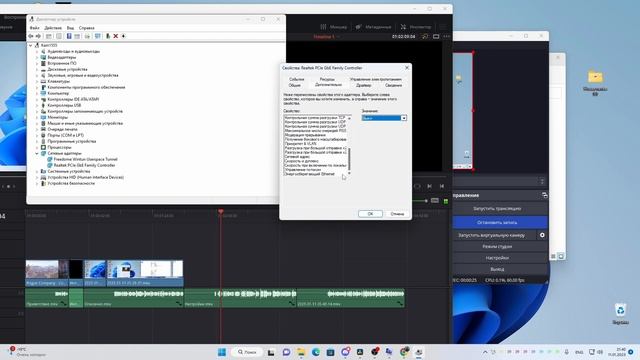Switch to the Общие tab
This screenshot has width=640, height=360.
point(295,85)
